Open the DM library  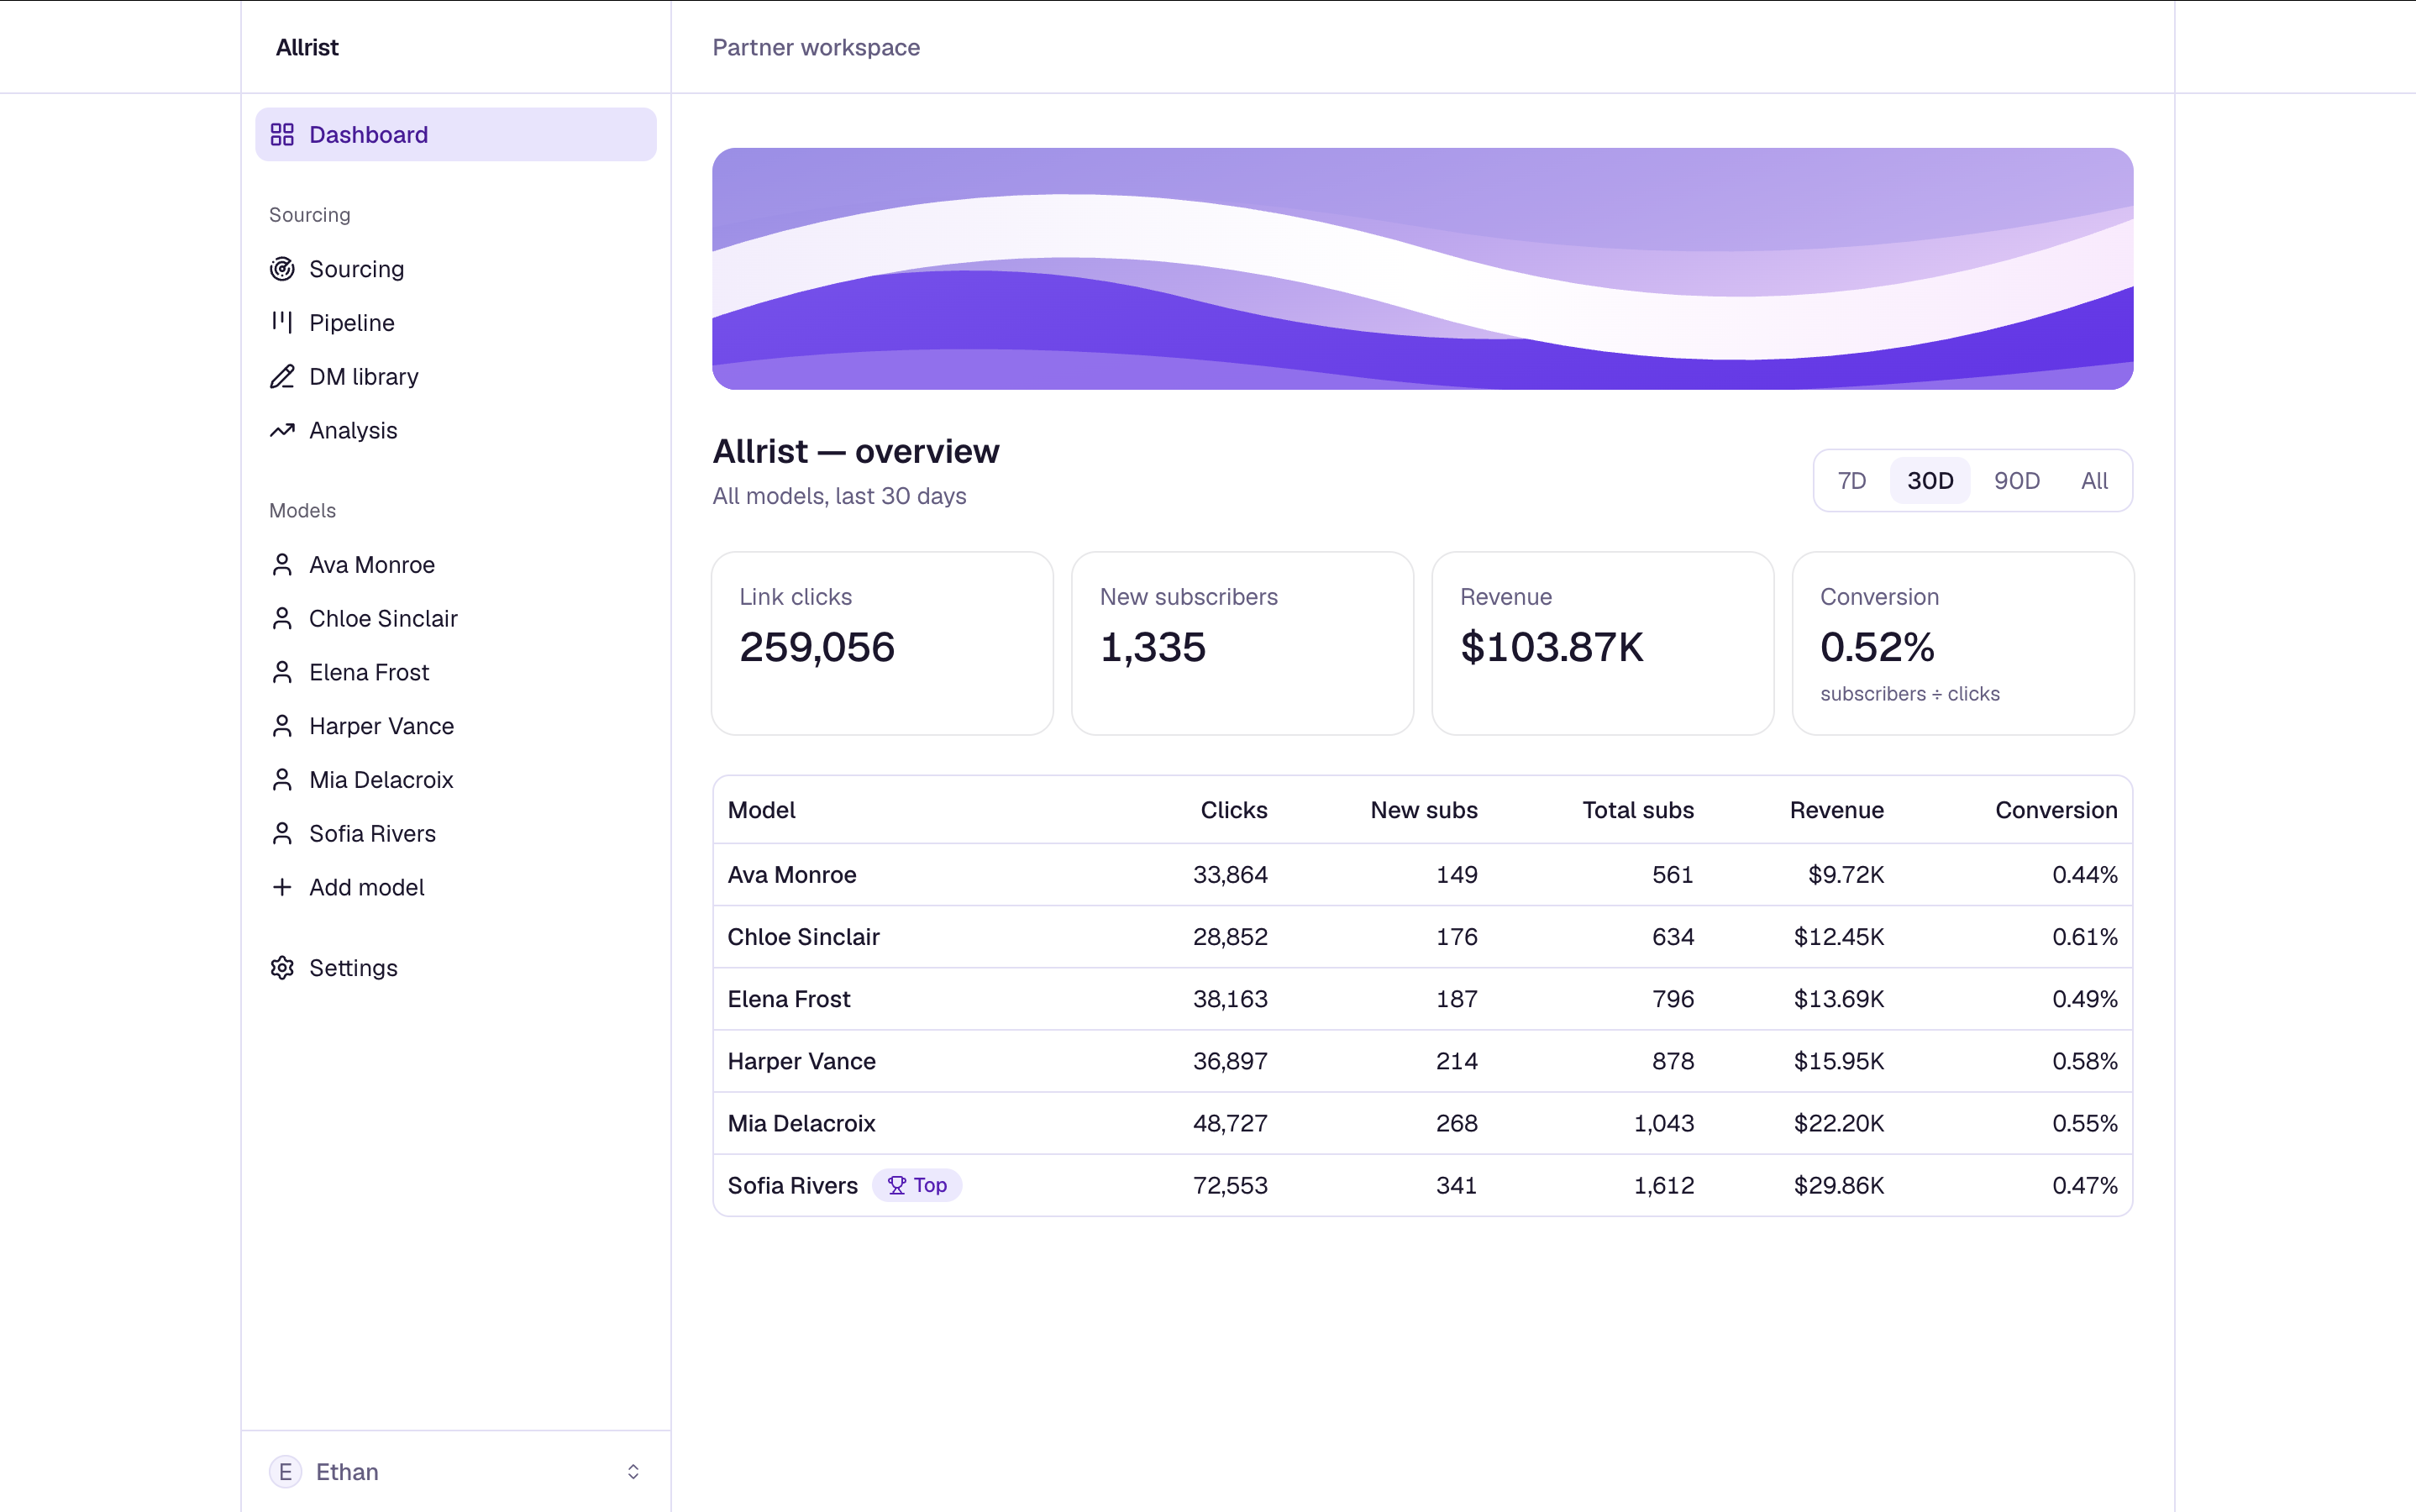pos(456,376)
